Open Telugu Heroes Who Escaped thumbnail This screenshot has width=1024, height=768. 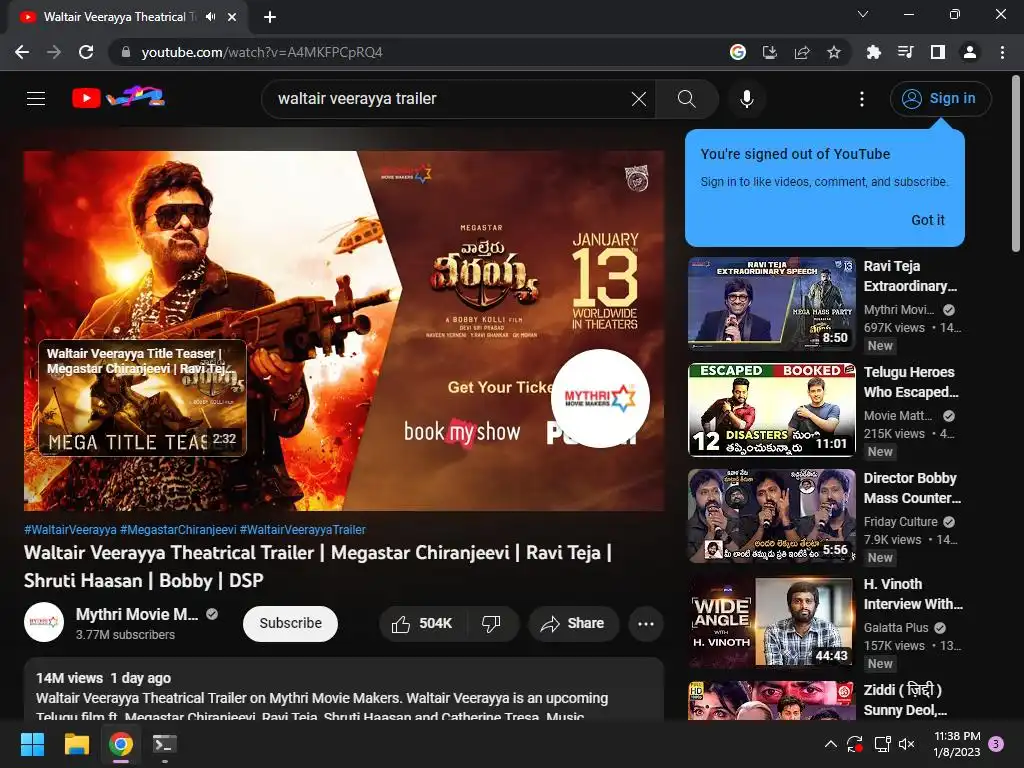[x=772, y=409]
